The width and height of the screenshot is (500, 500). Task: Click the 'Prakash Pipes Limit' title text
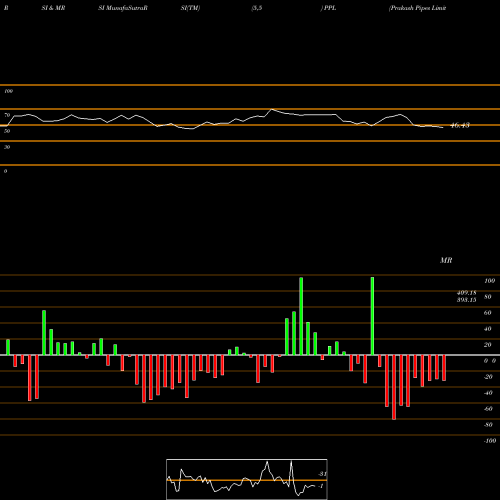[x=417, y=8]
